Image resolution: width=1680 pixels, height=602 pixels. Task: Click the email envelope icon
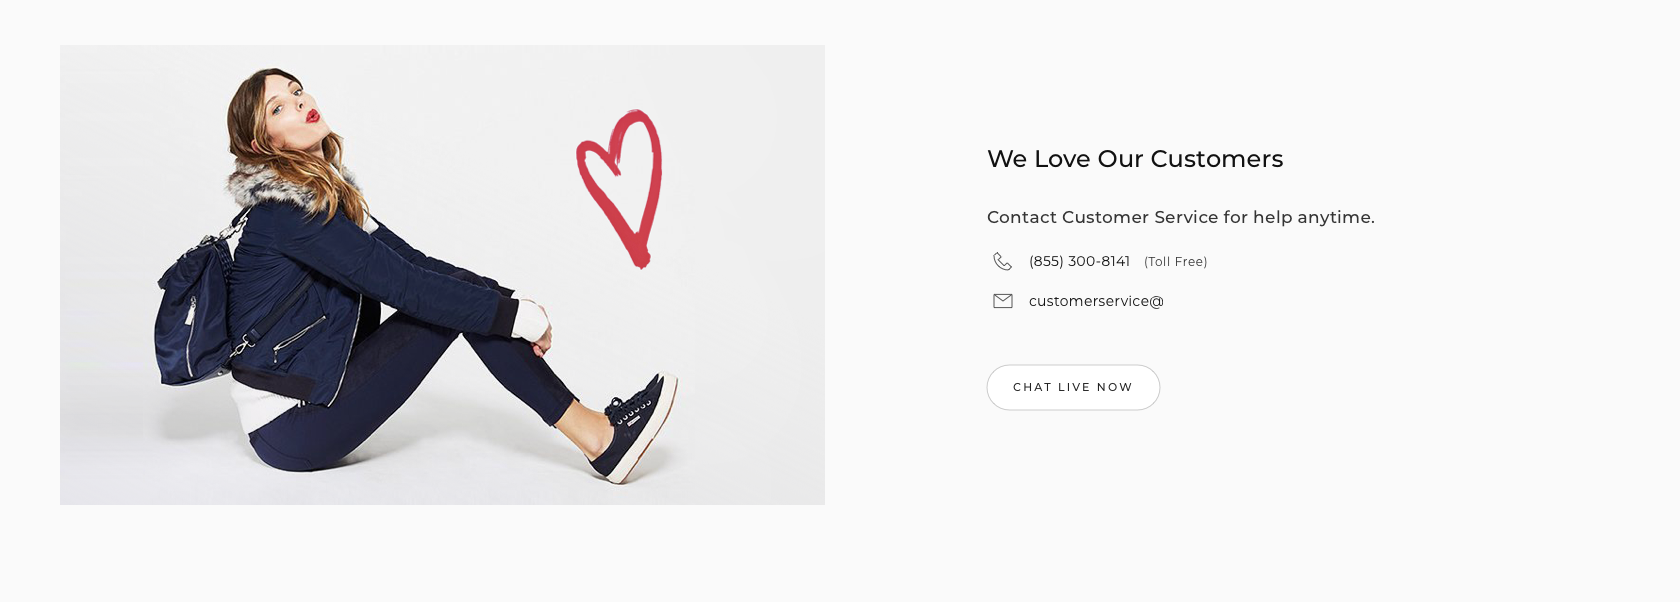pos(1002,301)
